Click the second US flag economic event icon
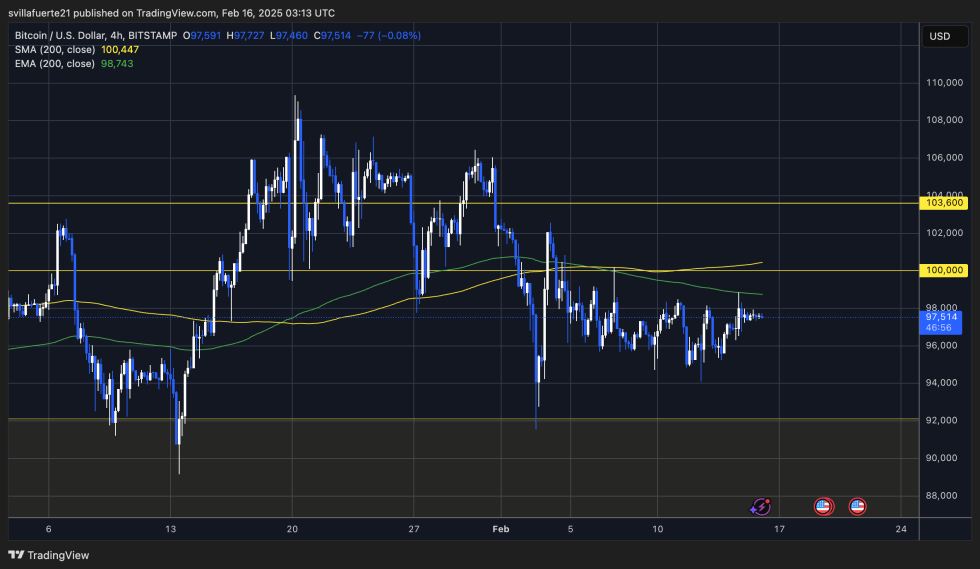 [x=858, y=506]
